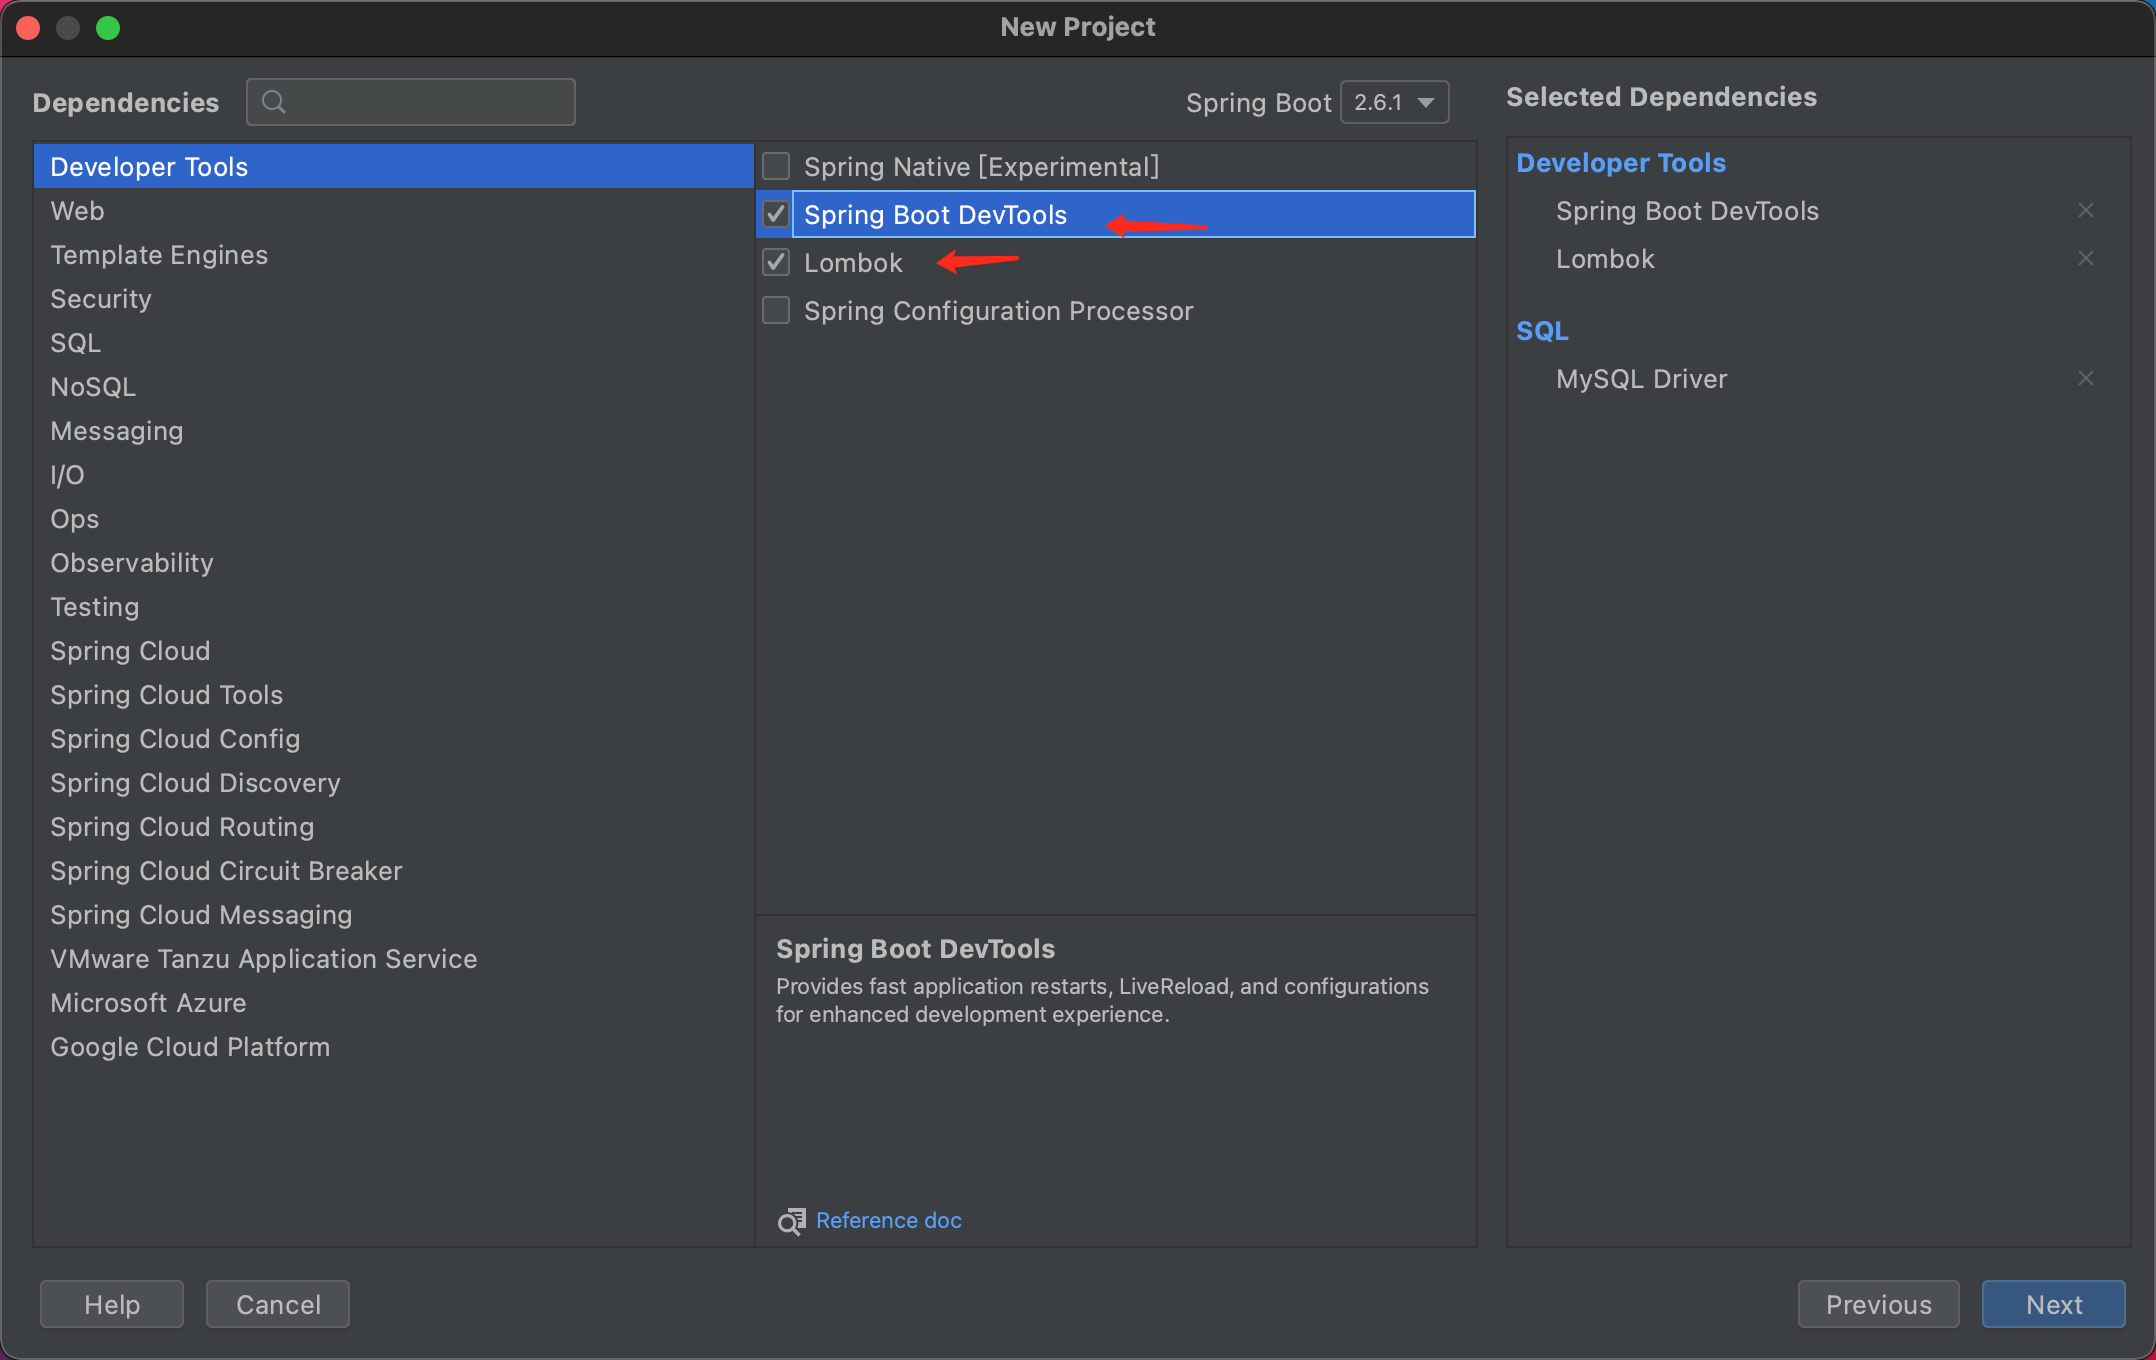Remove Lombok from selected dependencies
The height and width of the screenshot is (1360, 2156).
pos(2085,259)
